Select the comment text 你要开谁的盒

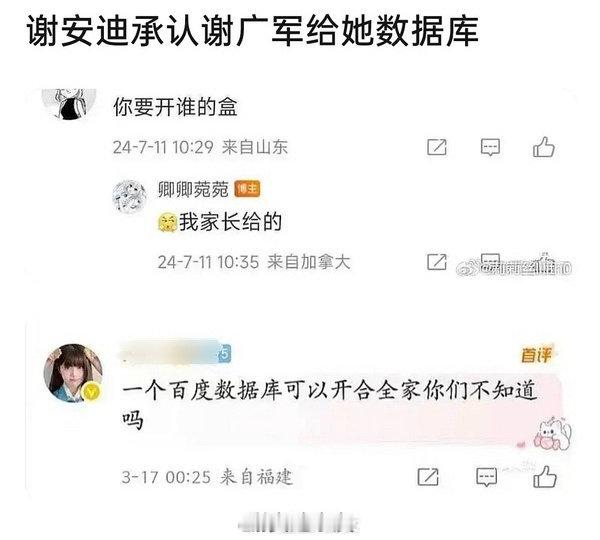click(x=175, y=107)
